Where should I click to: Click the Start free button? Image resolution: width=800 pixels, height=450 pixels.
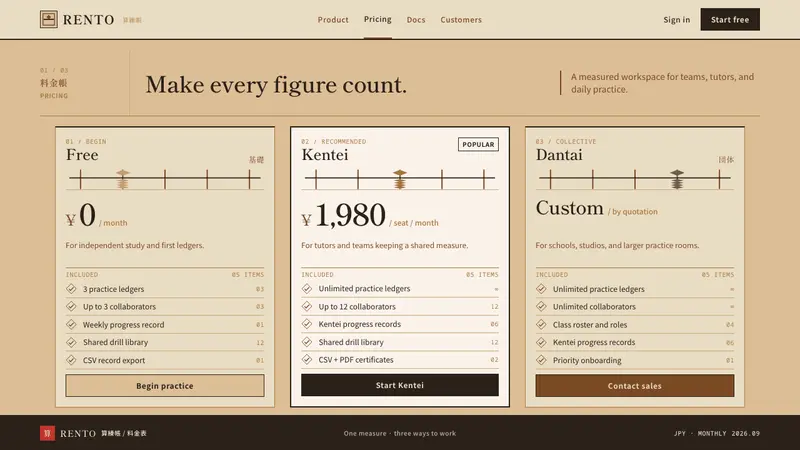730,19
